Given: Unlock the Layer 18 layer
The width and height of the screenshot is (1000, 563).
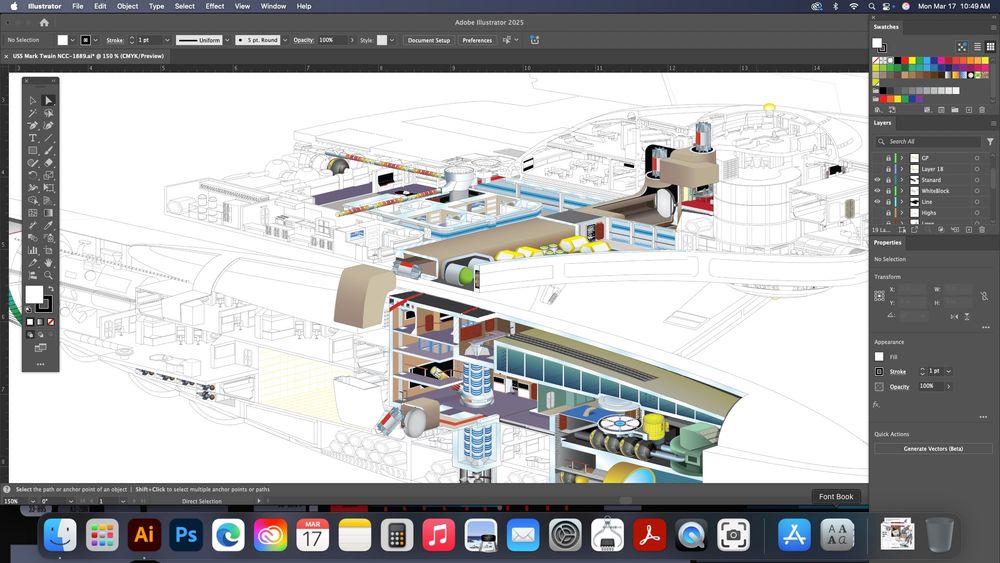Looking at the screenshot, I should tap(888, 169).
